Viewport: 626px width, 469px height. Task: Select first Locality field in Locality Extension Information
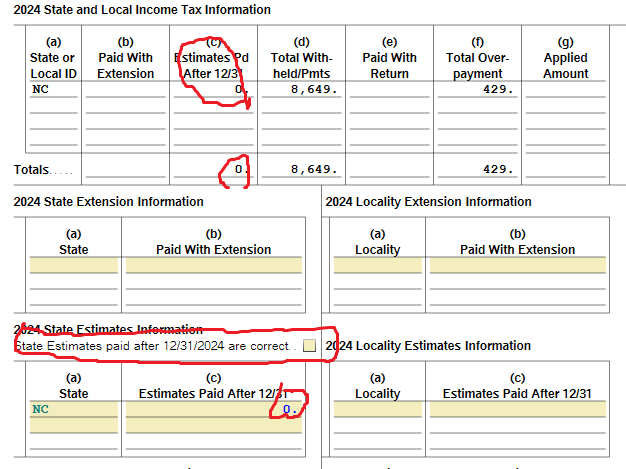click(378, 266)
